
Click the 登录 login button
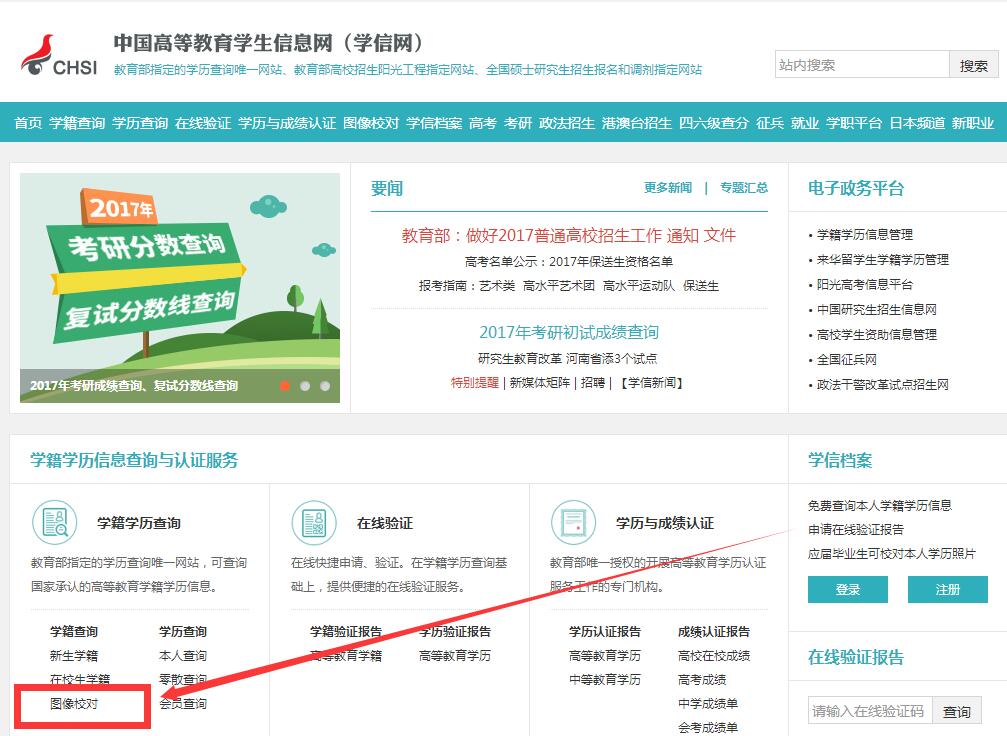pos(847,590)
